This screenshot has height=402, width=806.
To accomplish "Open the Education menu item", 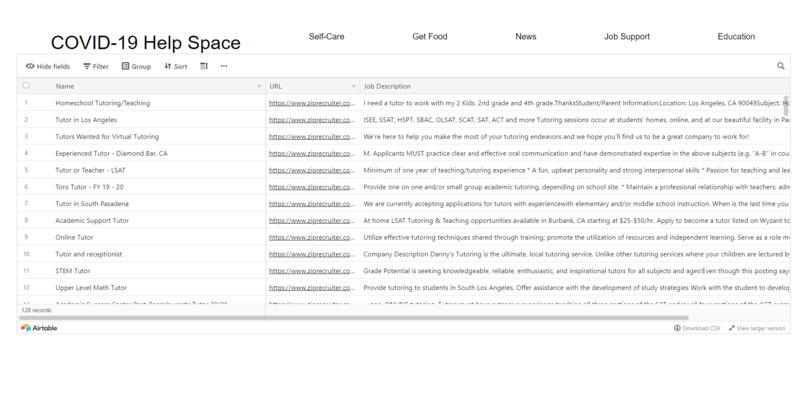I will (736, 36).
